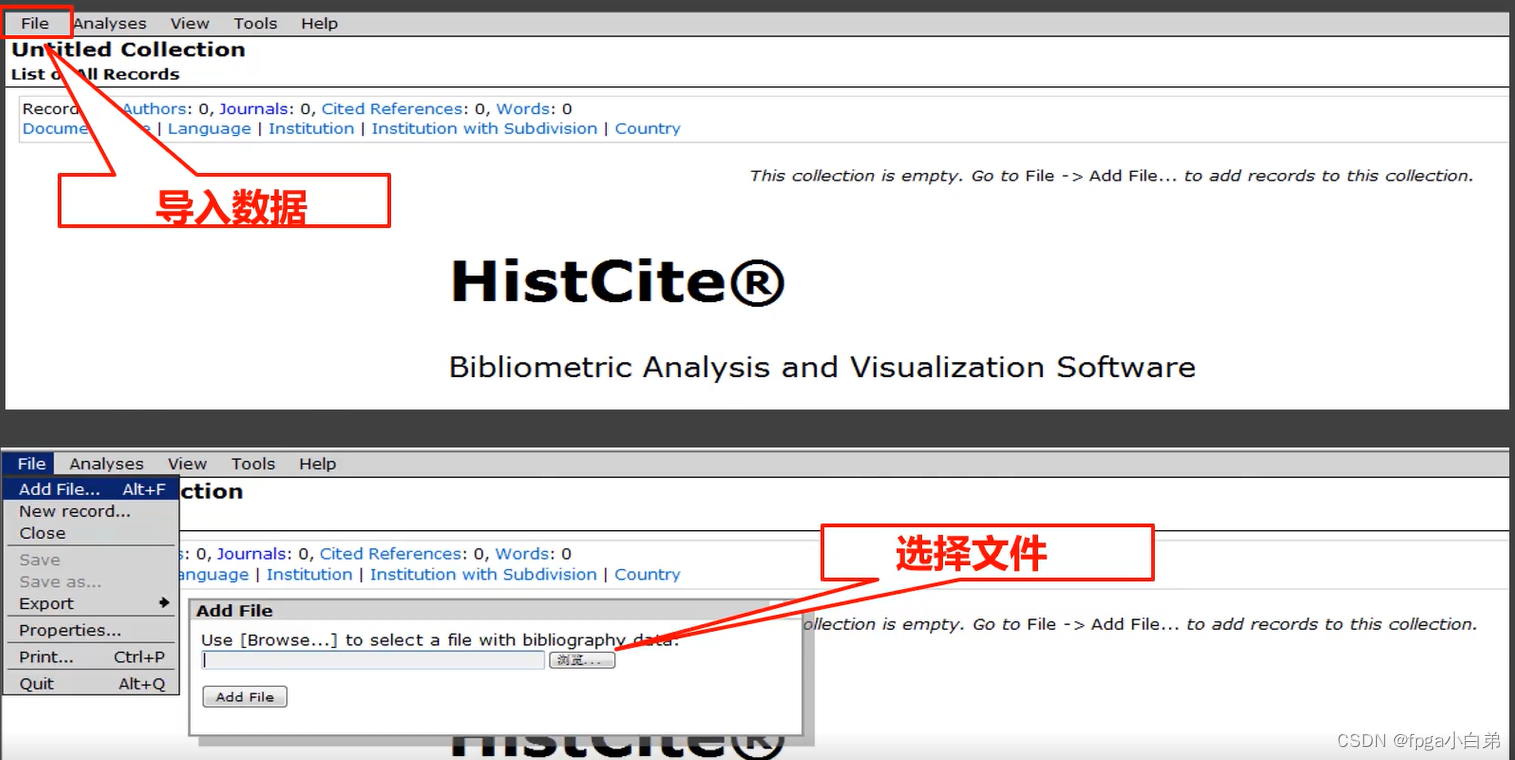The width and height of the screenshot is (1515, 760).
Task: Open the Help menu in the bottom window
Action: coord(317,464)
